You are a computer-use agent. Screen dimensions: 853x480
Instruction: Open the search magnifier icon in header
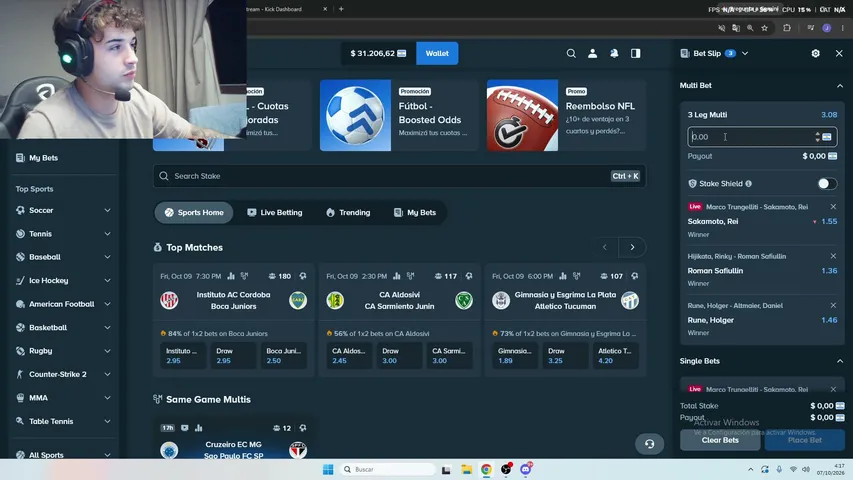click(571, 53)
